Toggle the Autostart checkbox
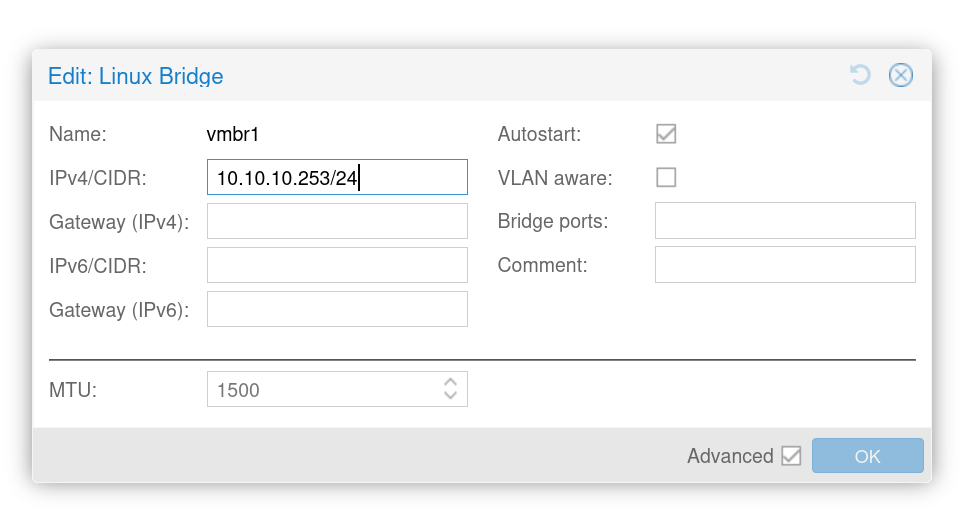970x530 pixels. (666, 134)
